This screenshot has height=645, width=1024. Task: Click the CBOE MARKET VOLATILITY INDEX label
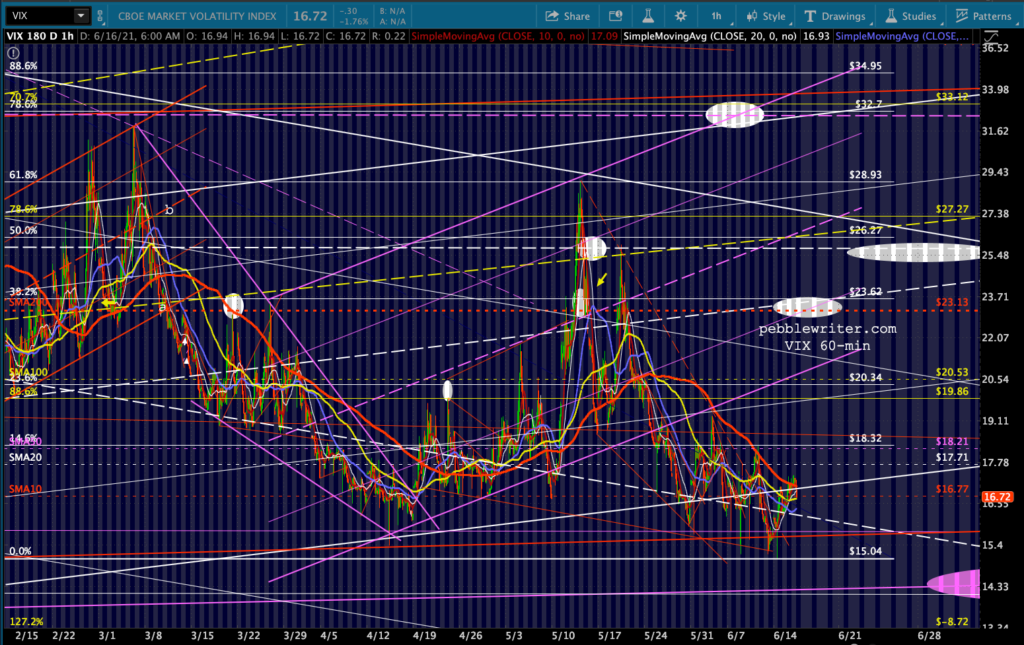(197, 16)
